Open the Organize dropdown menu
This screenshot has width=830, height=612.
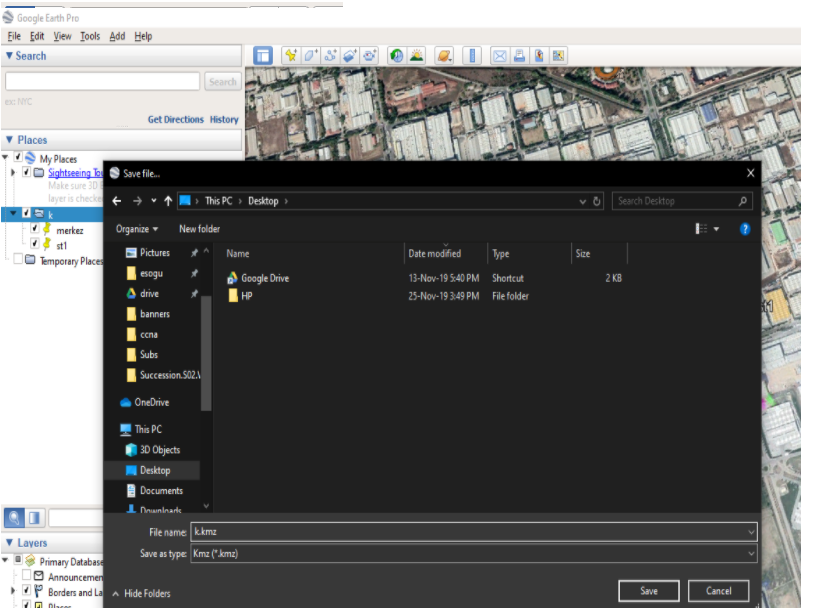pos(137,229)
